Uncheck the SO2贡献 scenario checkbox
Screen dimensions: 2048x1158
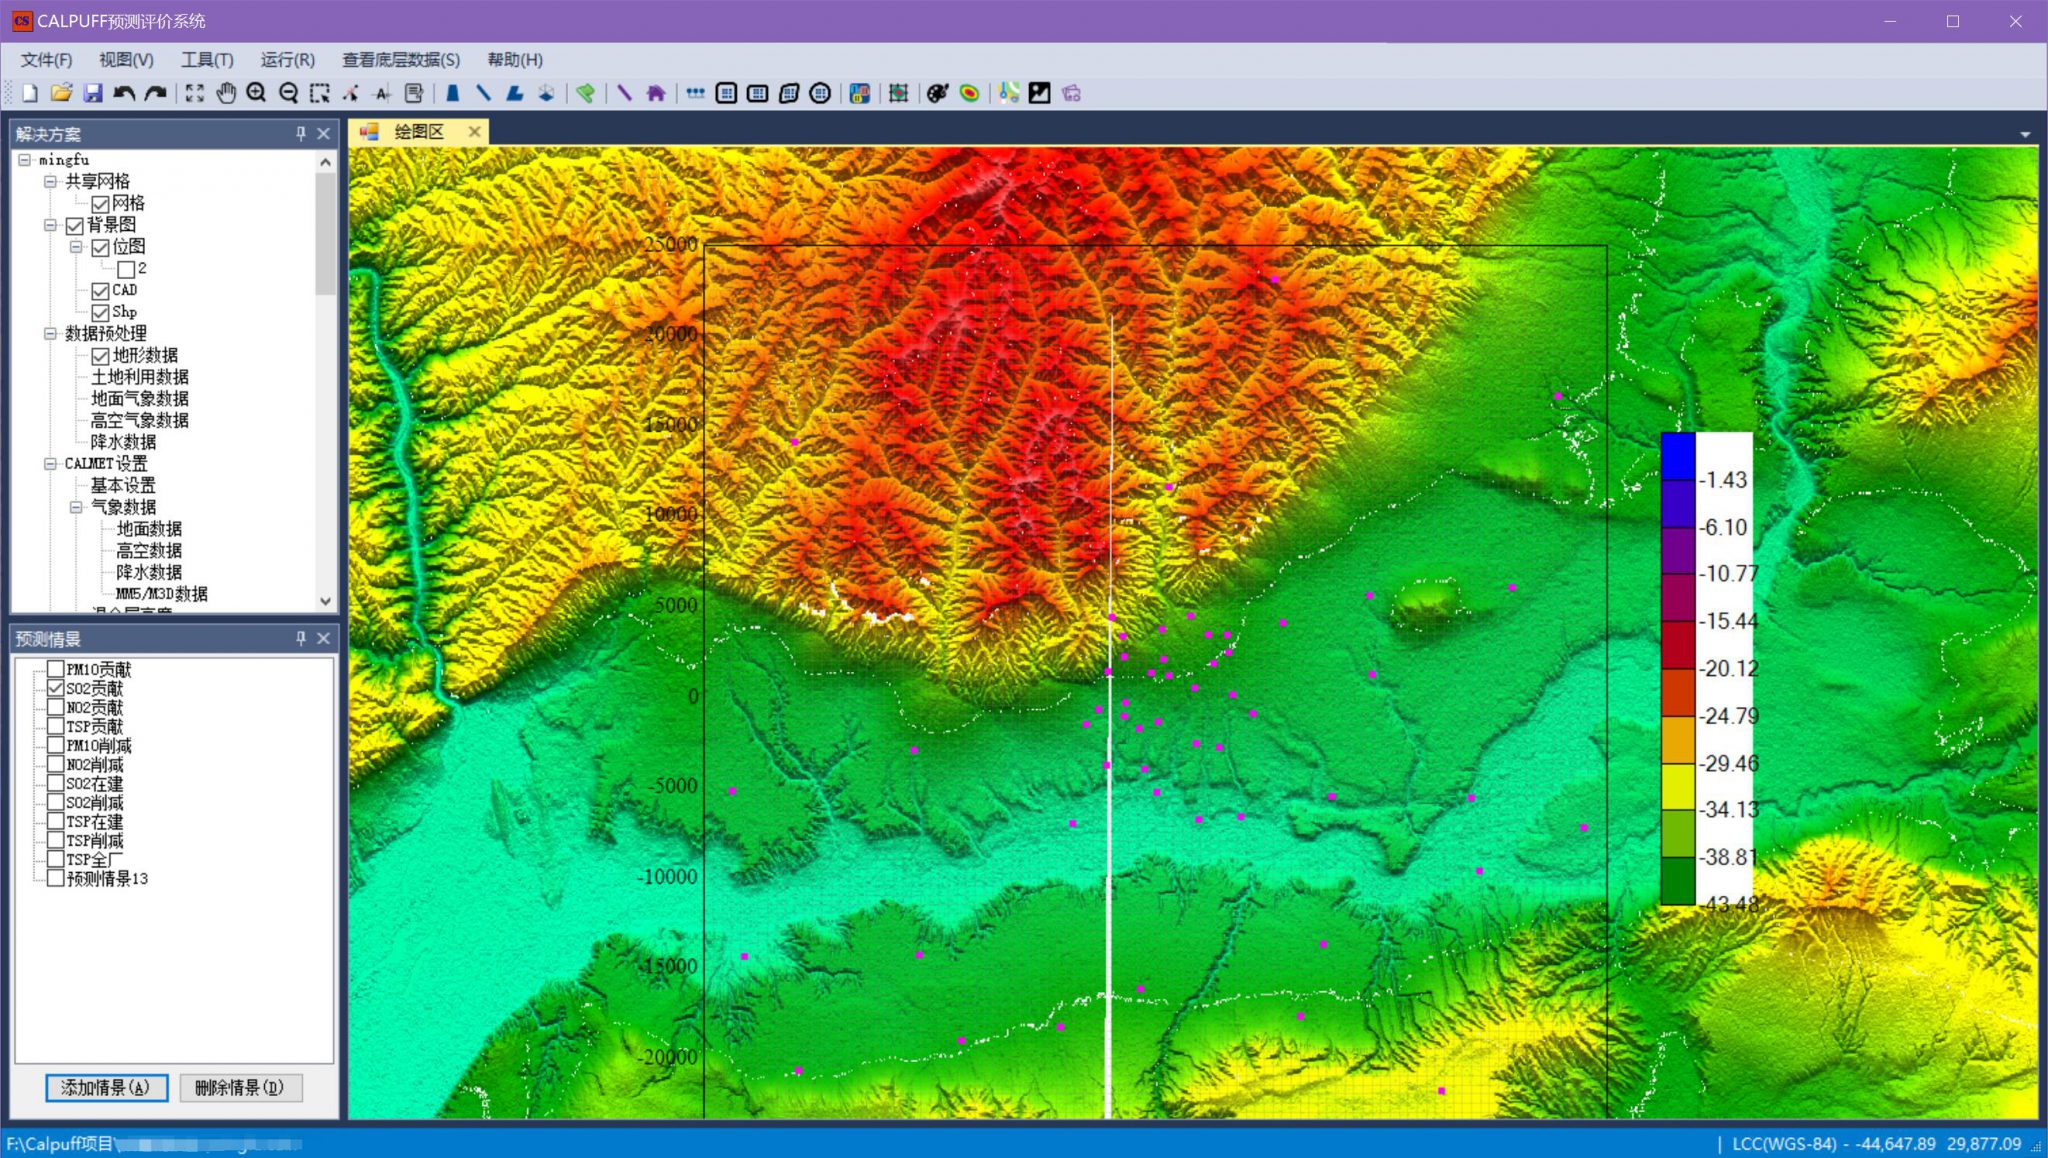coord(56,688)
